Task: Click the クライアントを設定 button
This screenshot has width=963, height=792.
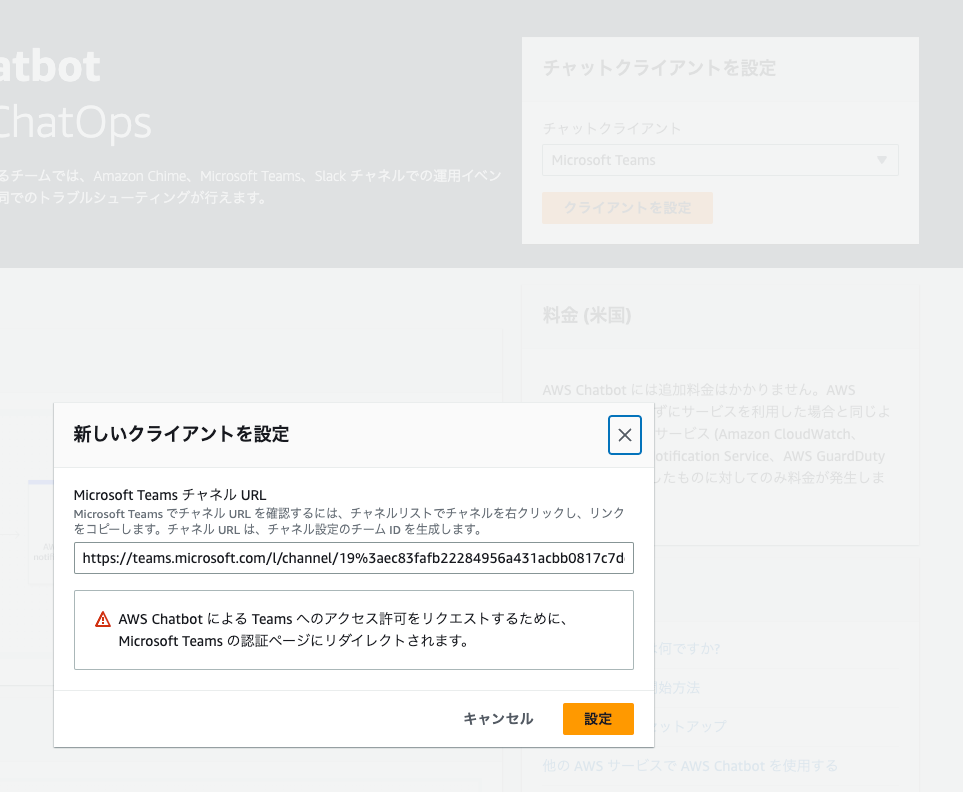Action: point(627,207)
